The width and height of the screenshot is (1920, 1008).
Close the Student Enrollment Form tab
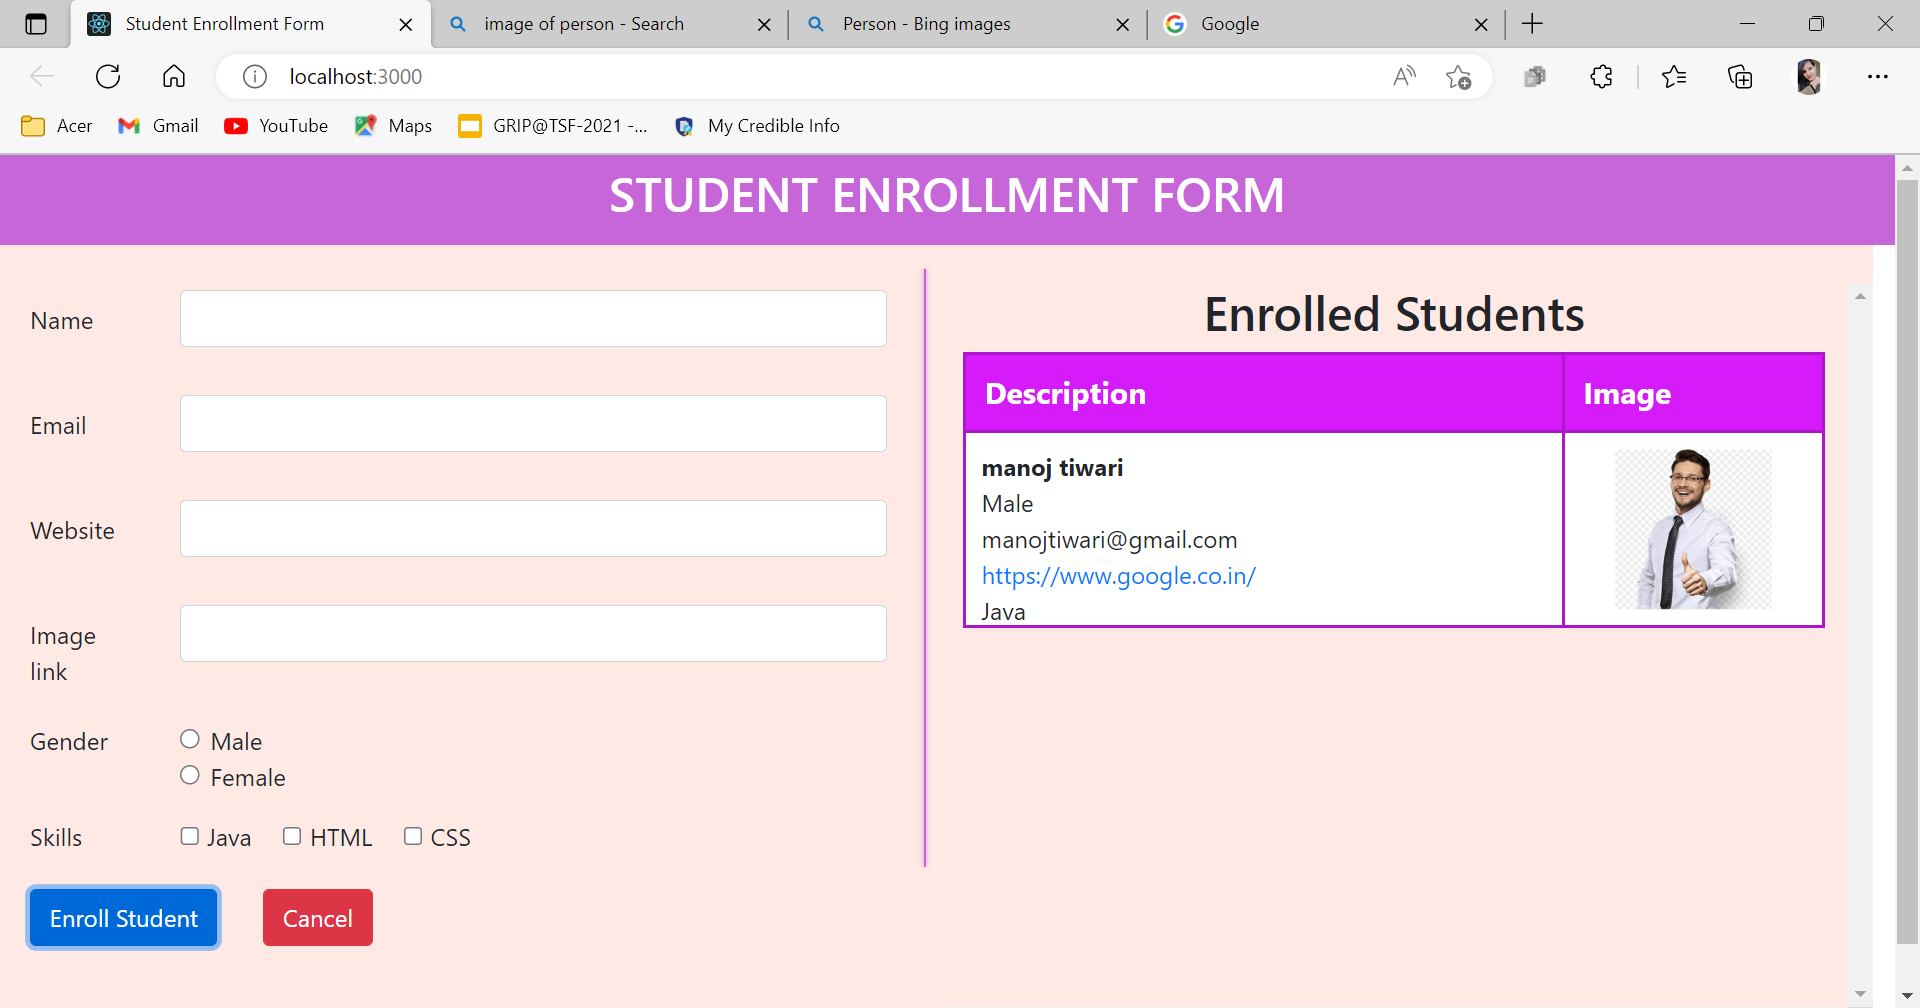406,25
